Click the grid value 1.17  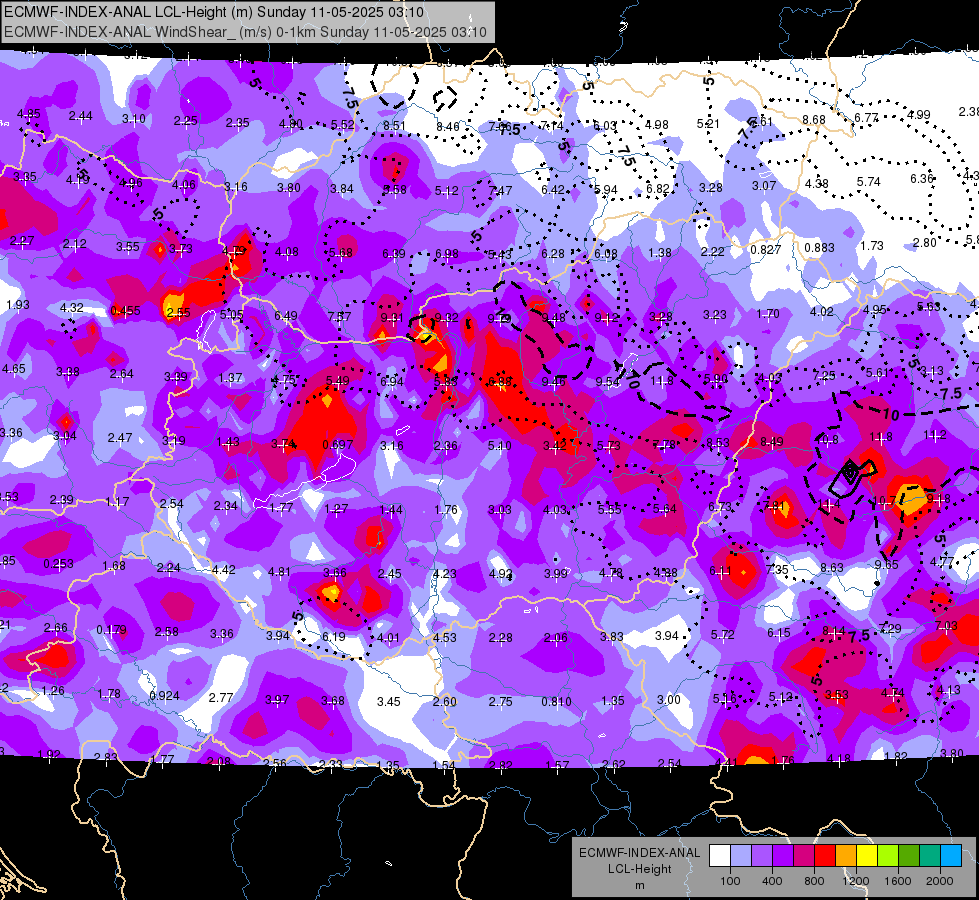[x=117, y=502]
